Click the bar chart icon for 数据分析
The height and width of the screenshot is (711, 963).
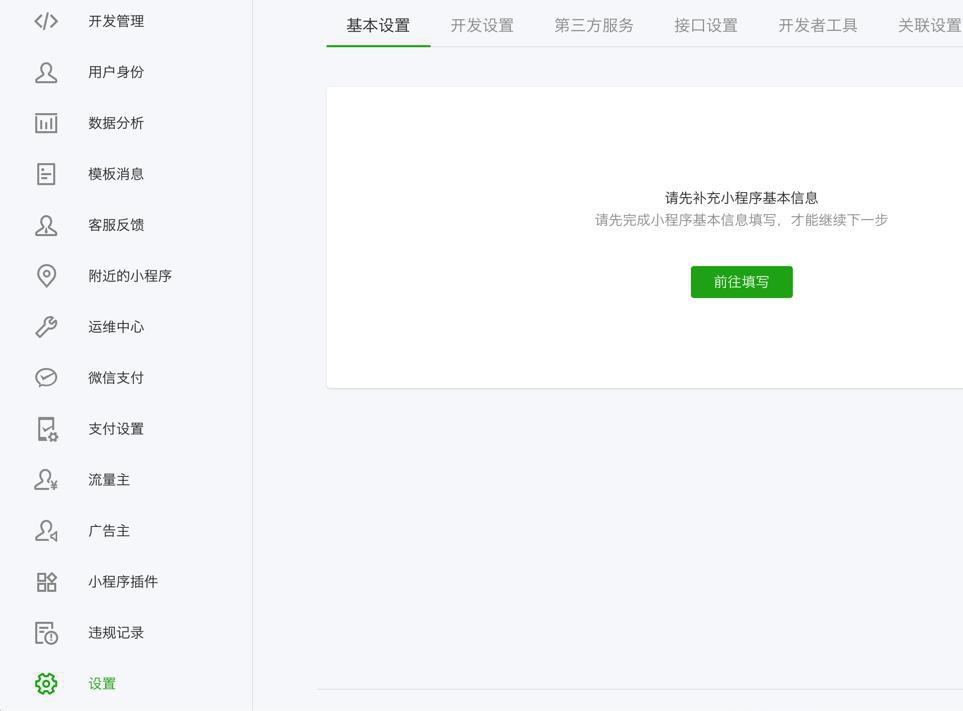tap(46, 123)
